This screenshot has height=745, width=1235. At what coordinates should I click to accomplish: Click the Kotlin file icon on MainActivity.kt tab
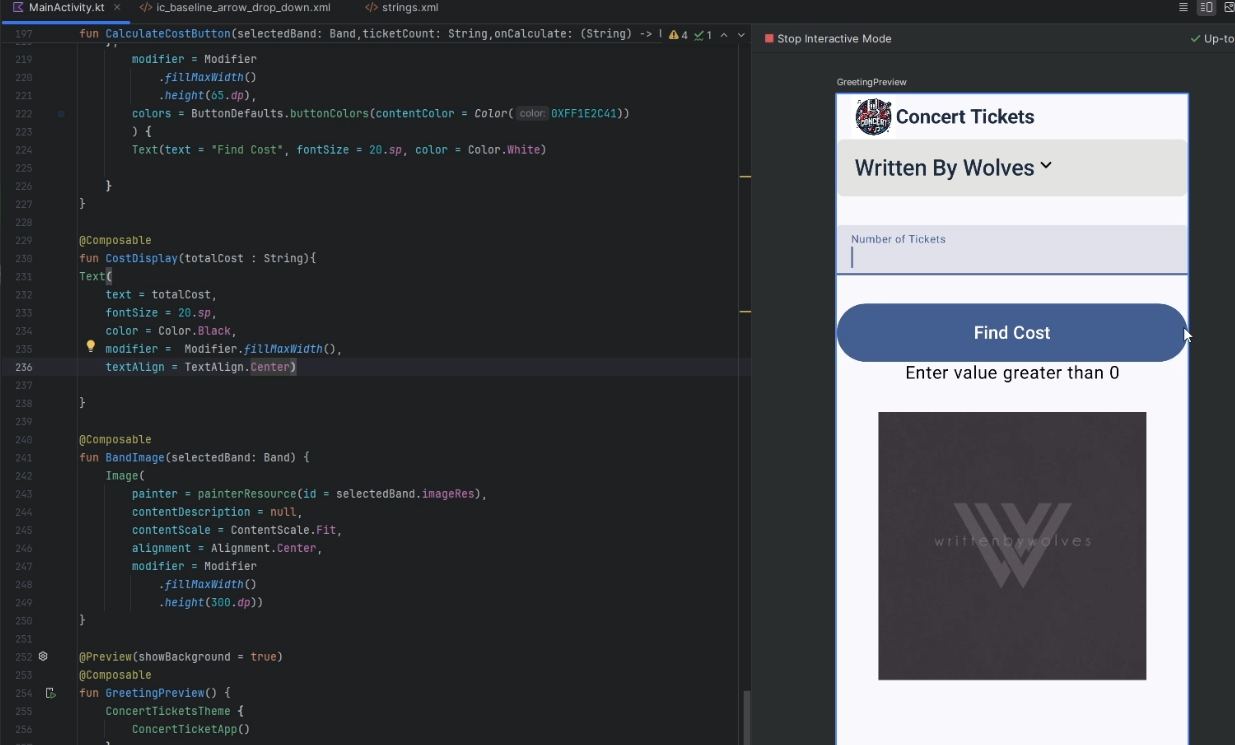18,8
